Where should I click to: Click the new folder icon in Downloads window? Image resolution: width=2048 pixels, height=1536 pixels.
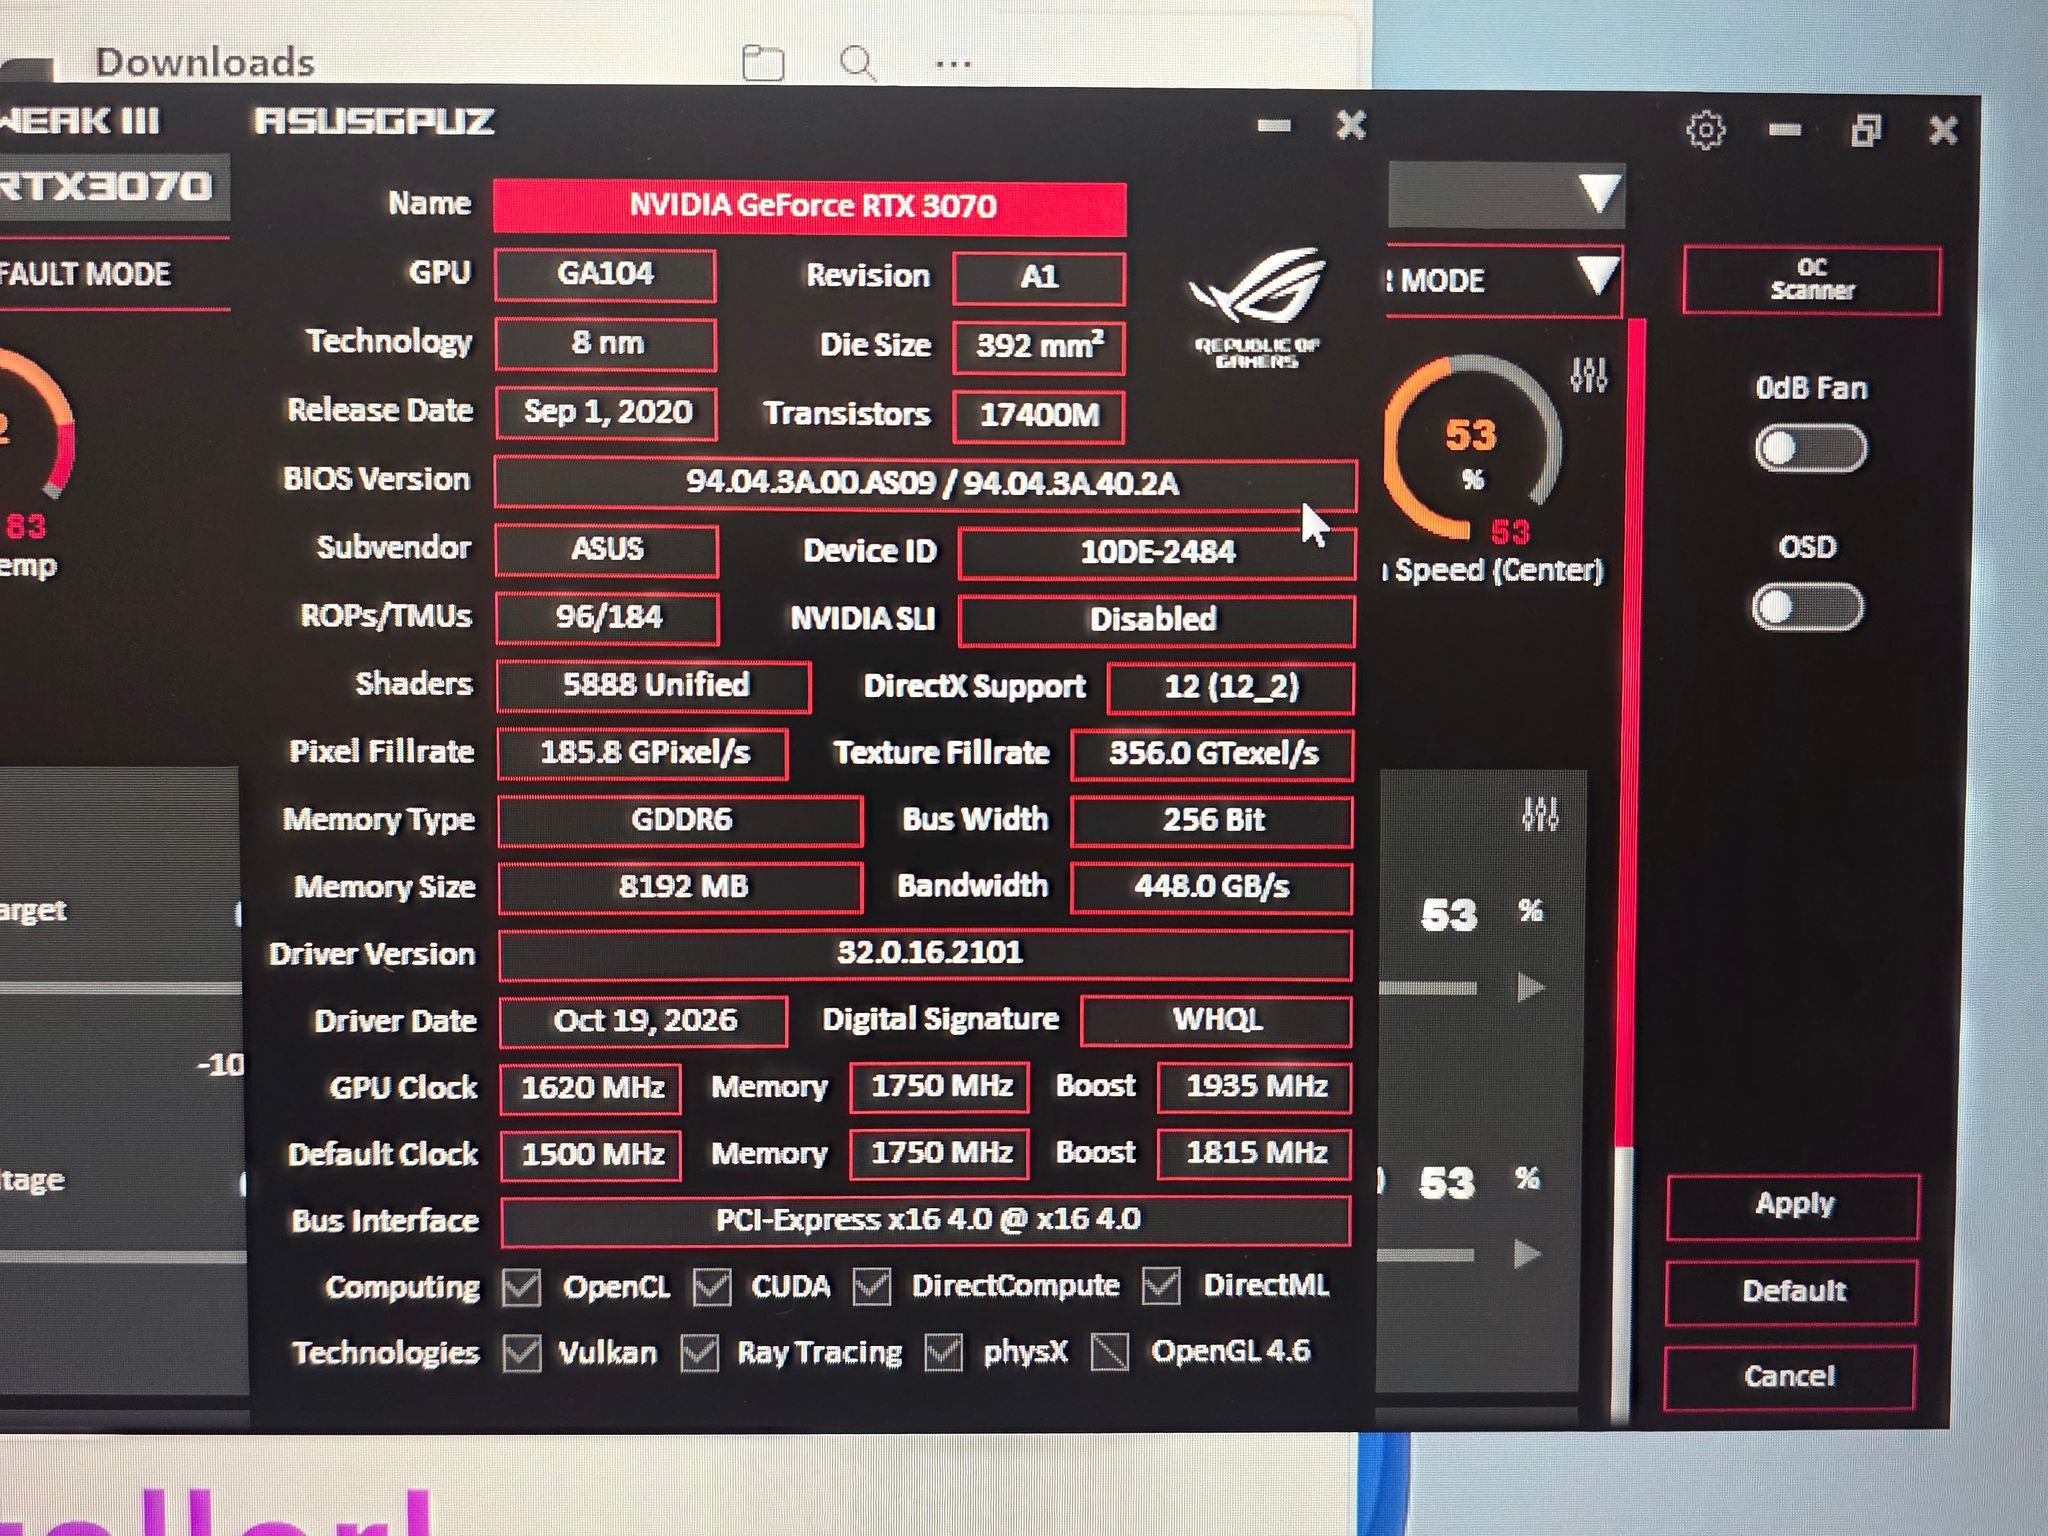click(x=763, y=63)
